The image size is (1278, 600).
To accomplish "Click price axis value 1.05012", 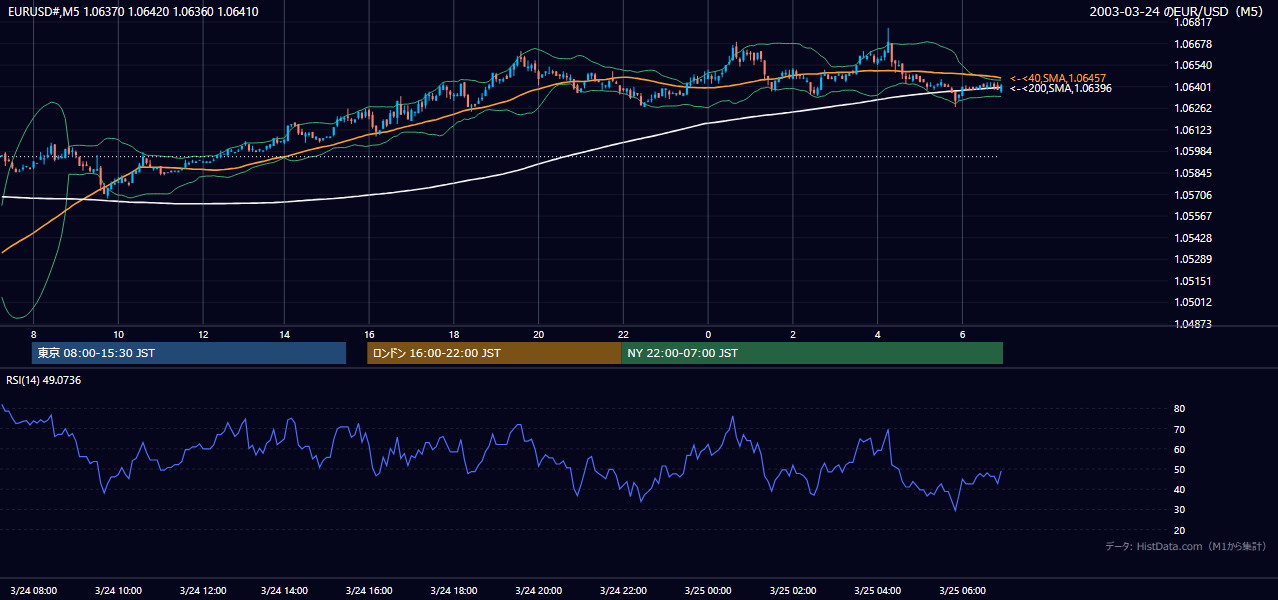I will [1193, 303].
